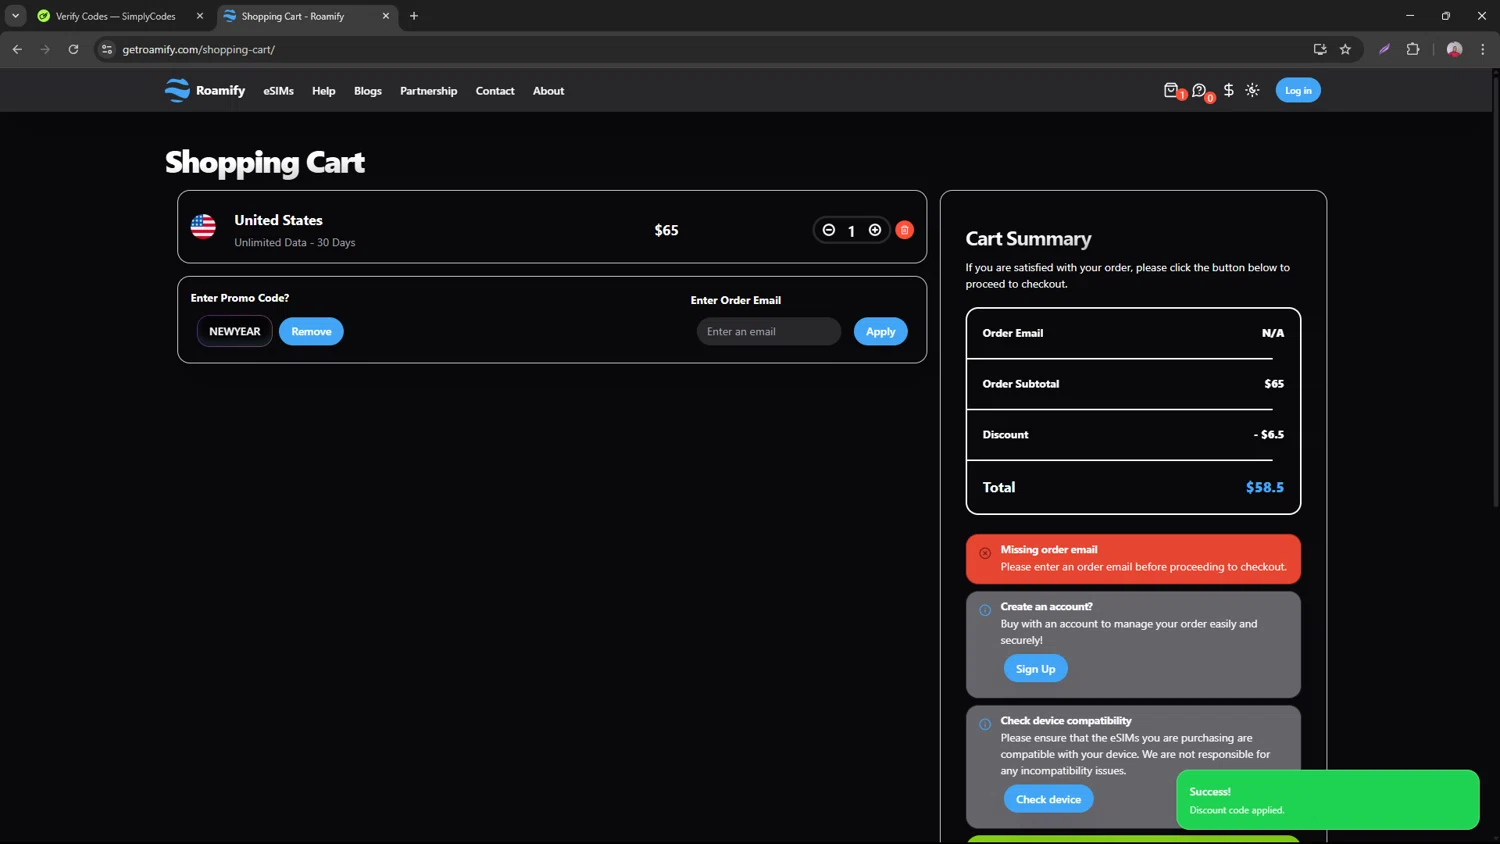Apply the order email
This screenshot has height=844, width=1500.
point(880,331)
